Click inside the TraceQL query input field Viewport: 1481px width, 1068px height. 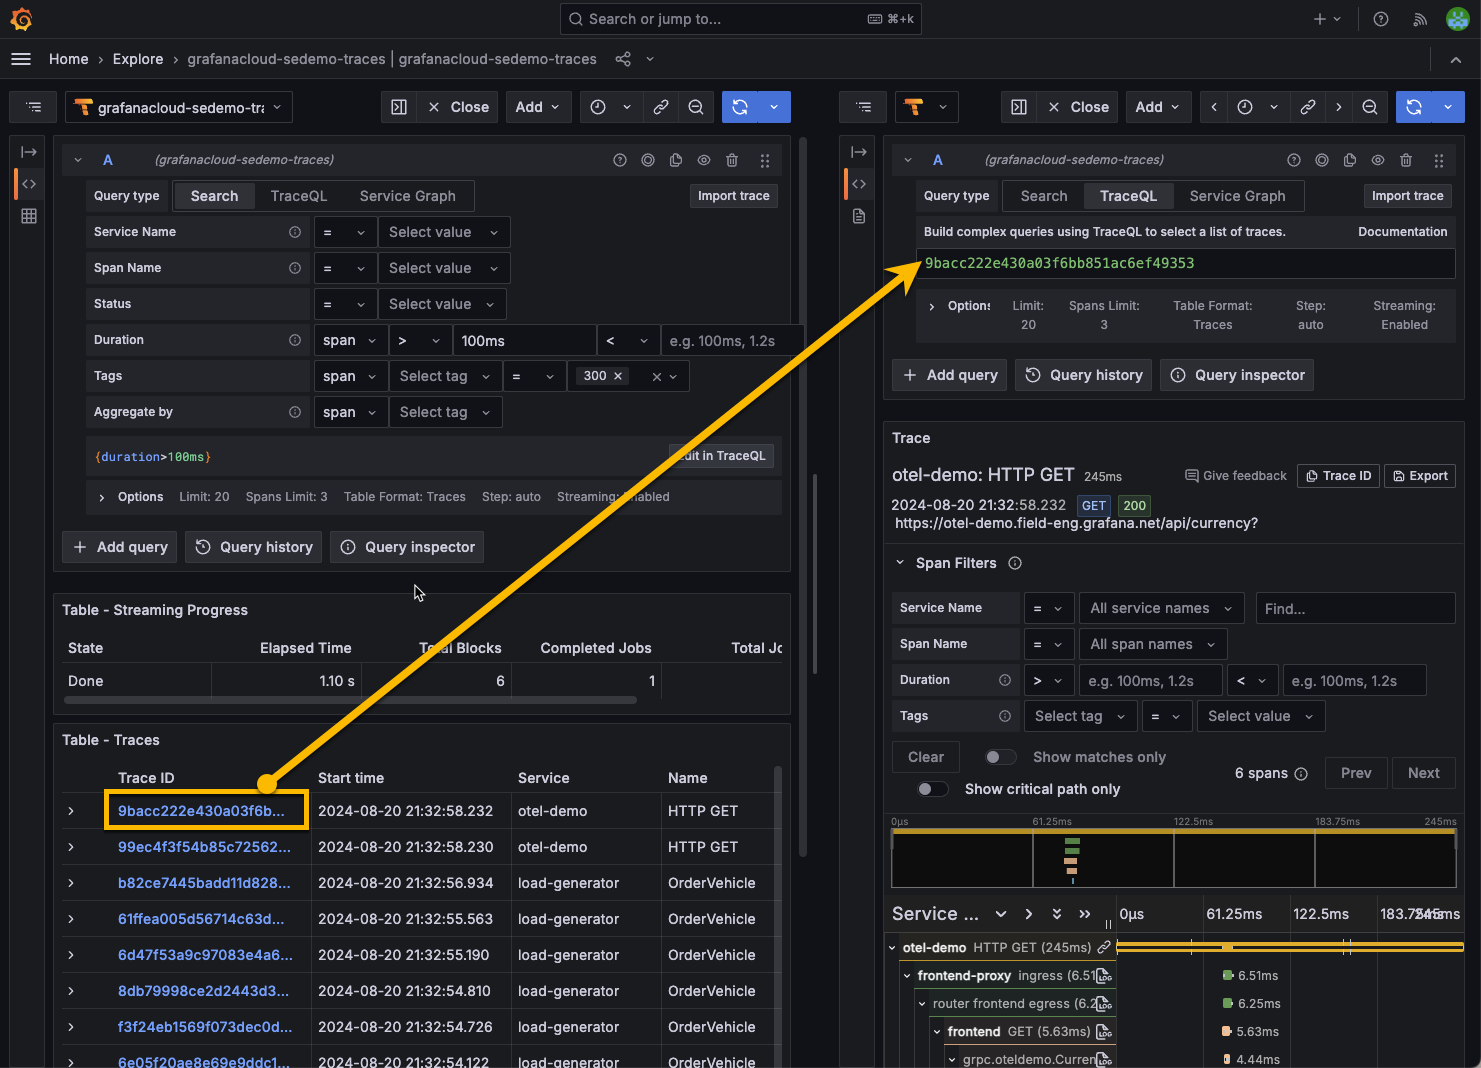click(1180, 263)
